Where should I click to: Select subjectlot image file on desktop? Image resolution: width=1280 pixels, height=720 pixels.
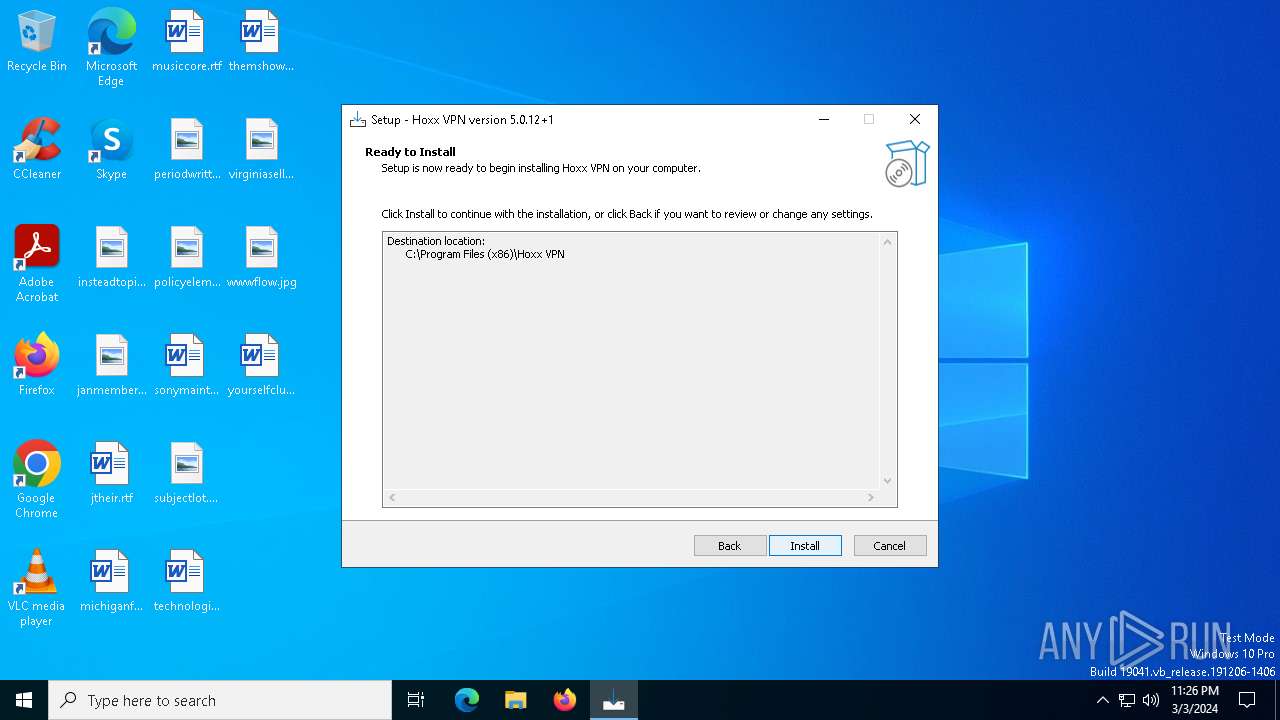click(186, 474)
